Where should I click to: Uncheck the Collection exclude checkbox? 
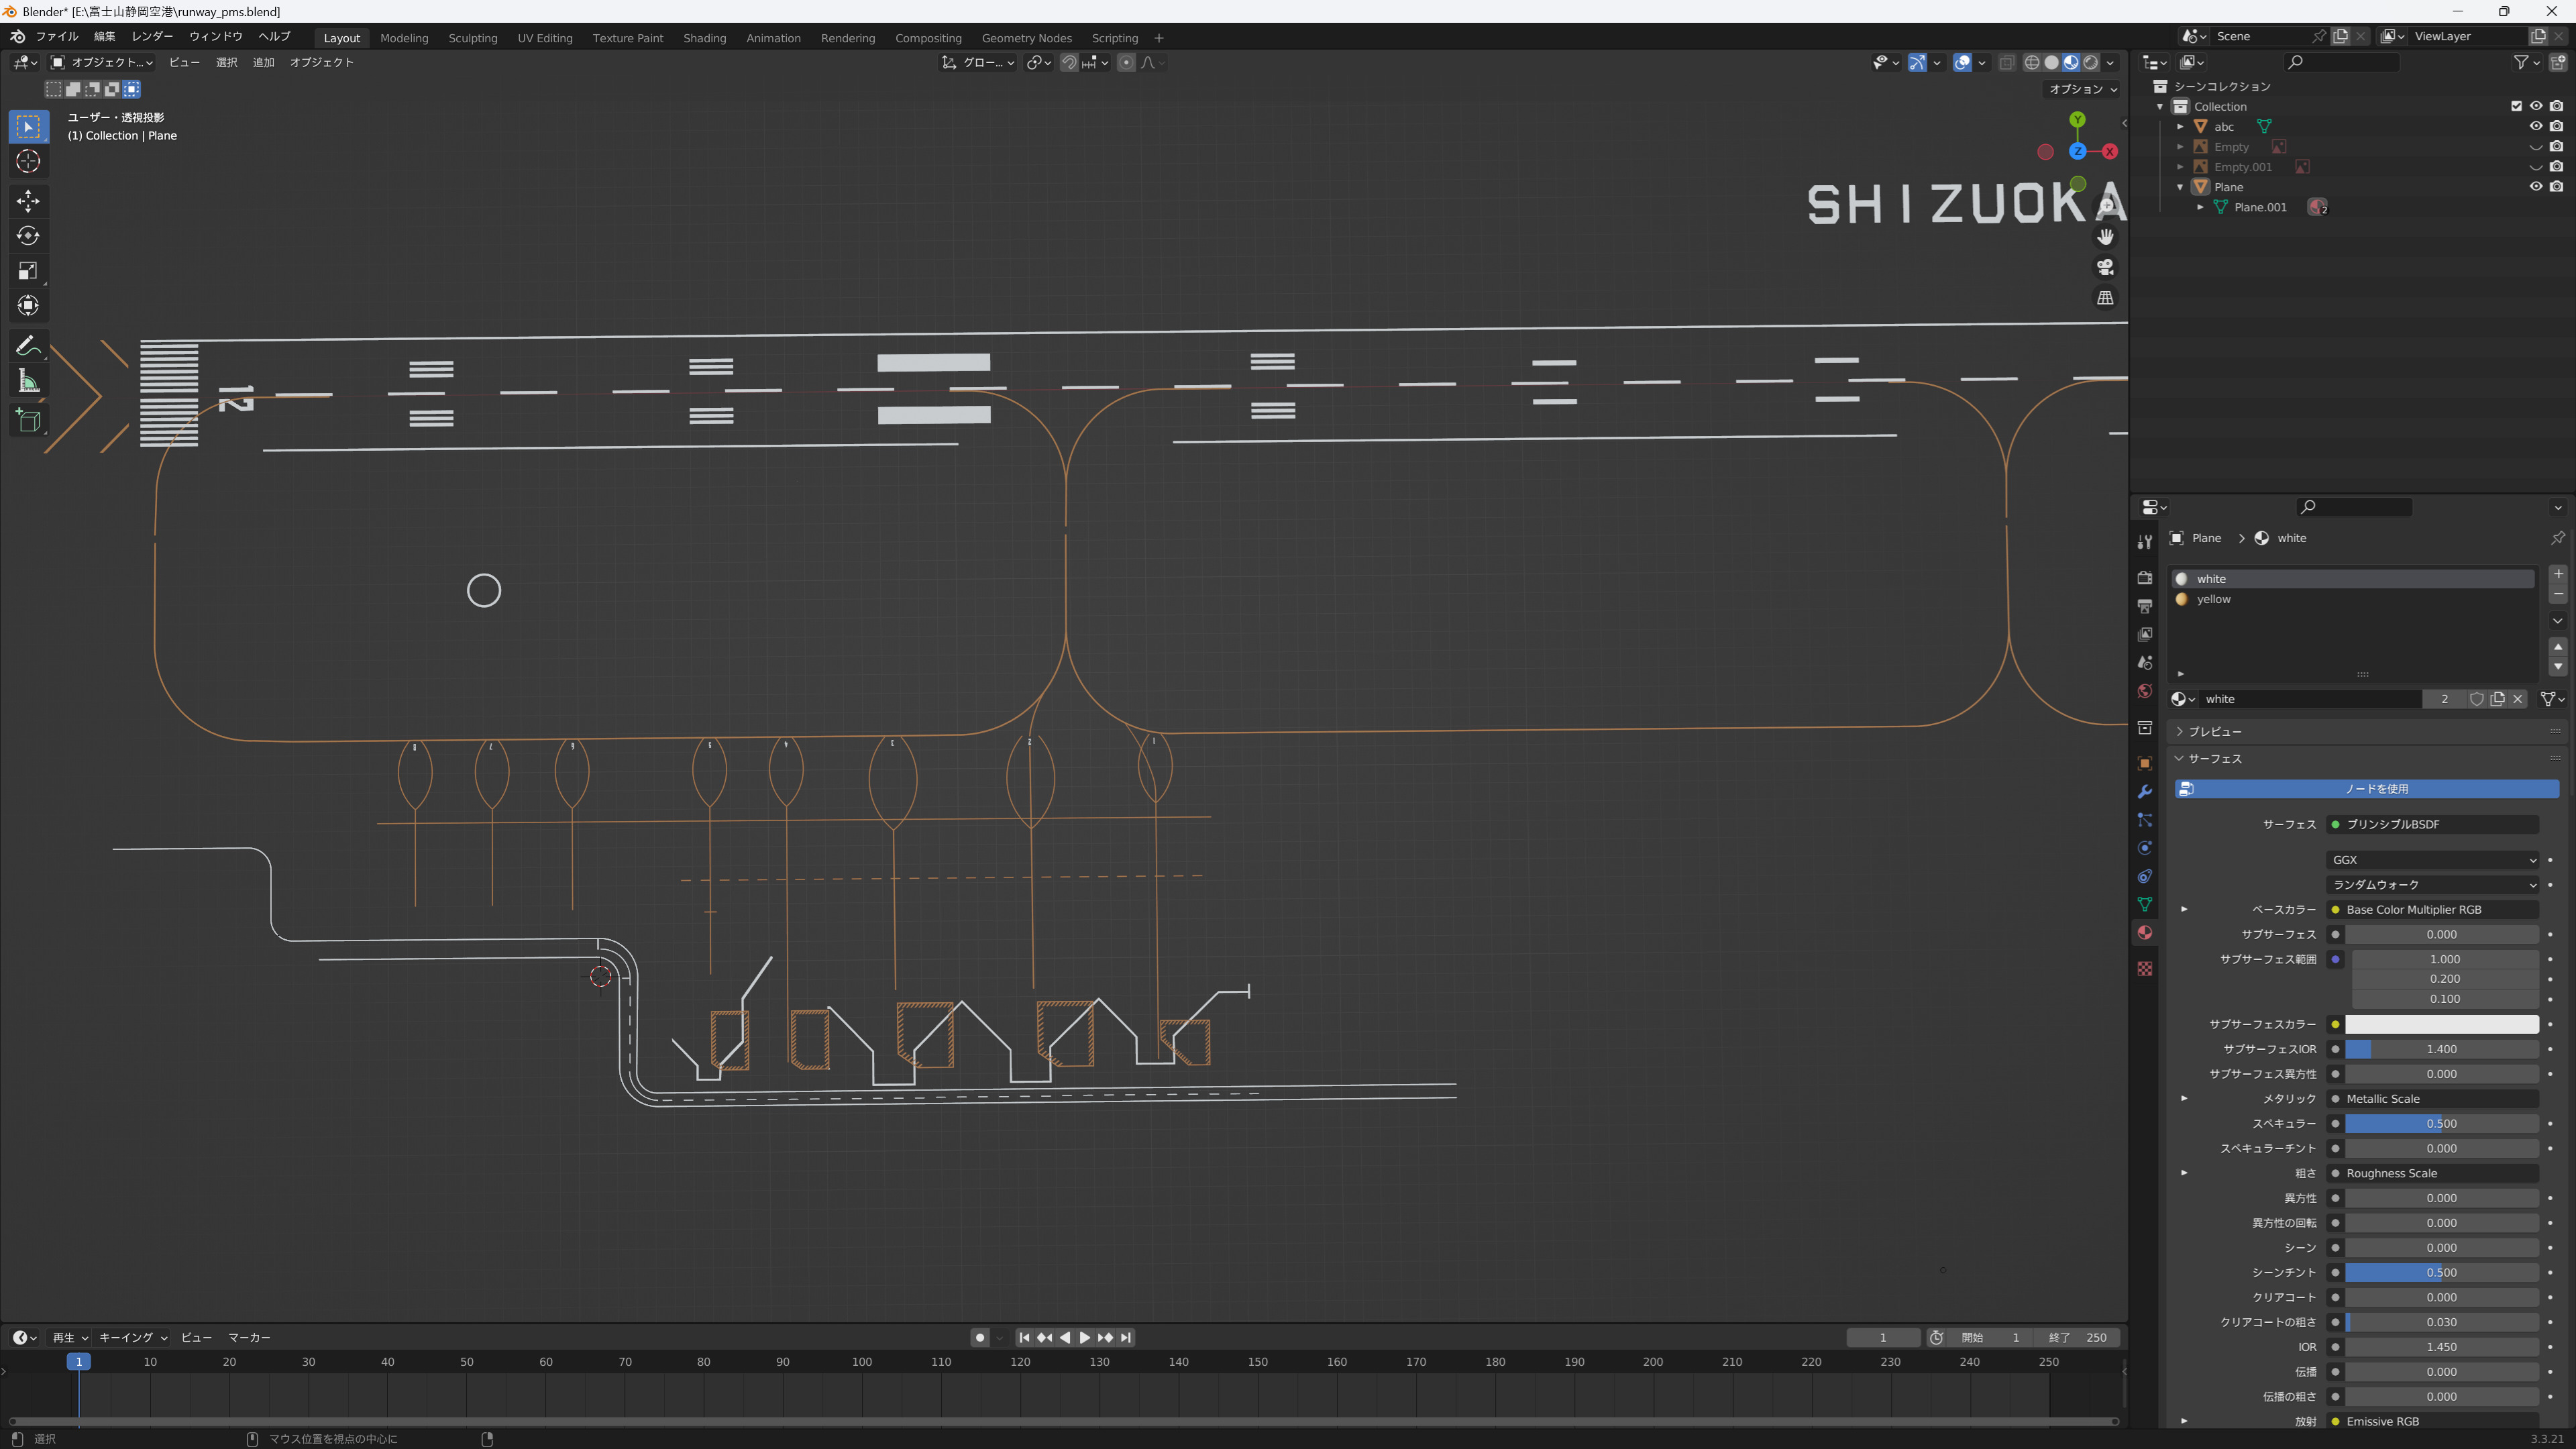[2516, 106]
